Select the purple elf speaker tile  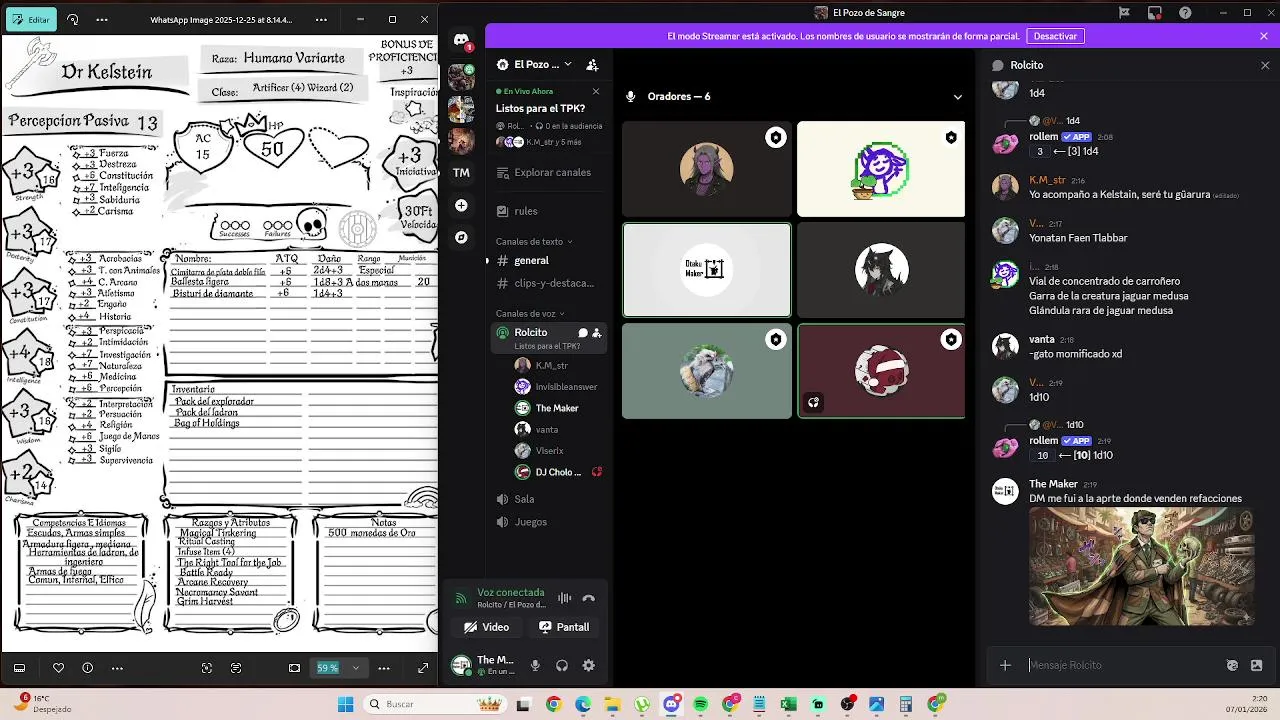pos(706,169)
